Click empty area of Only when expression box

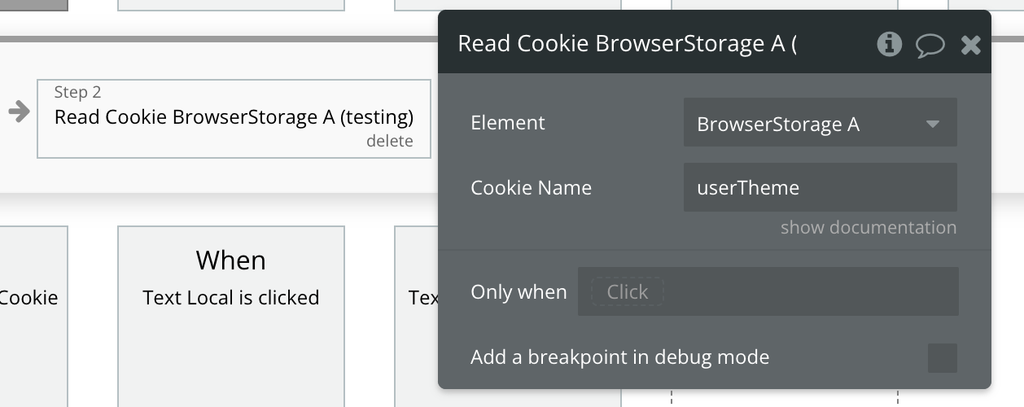(x=810, y=291)
